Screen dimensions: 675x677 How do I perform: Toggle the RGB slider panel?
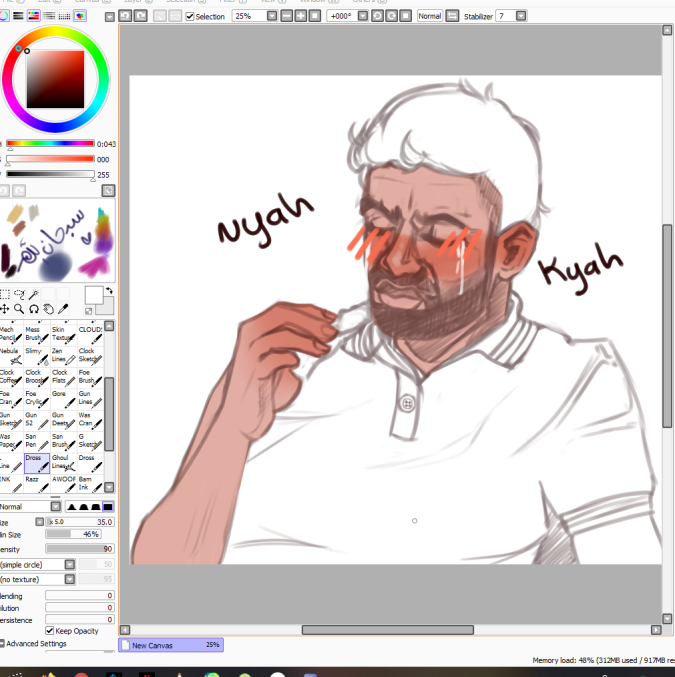click(18, 16)
